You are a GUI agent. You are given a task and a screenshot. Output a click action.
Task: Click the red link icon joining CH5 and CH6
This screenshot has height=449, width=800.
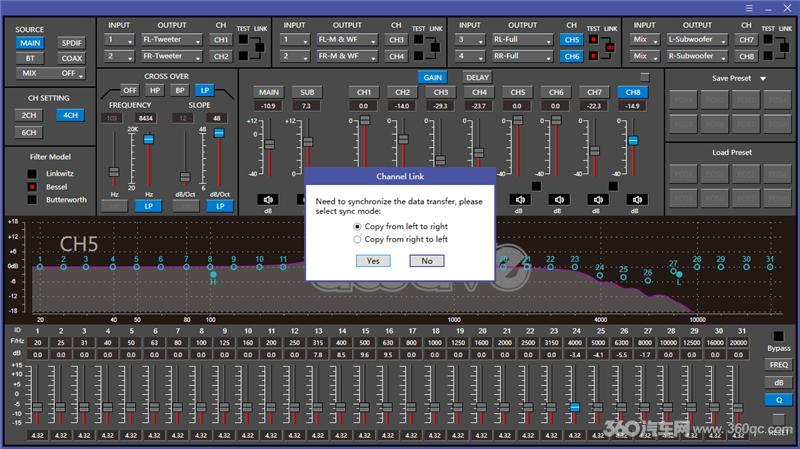(x=610, y=47)
